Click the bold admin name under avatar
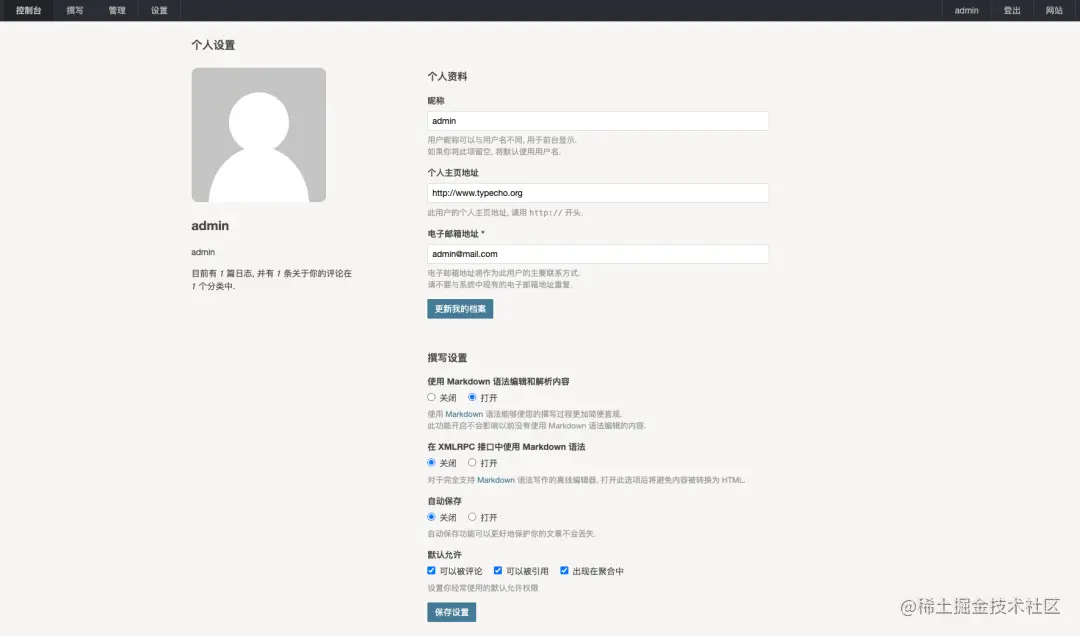Screen dimensions: 1080x636 (210, 225)
